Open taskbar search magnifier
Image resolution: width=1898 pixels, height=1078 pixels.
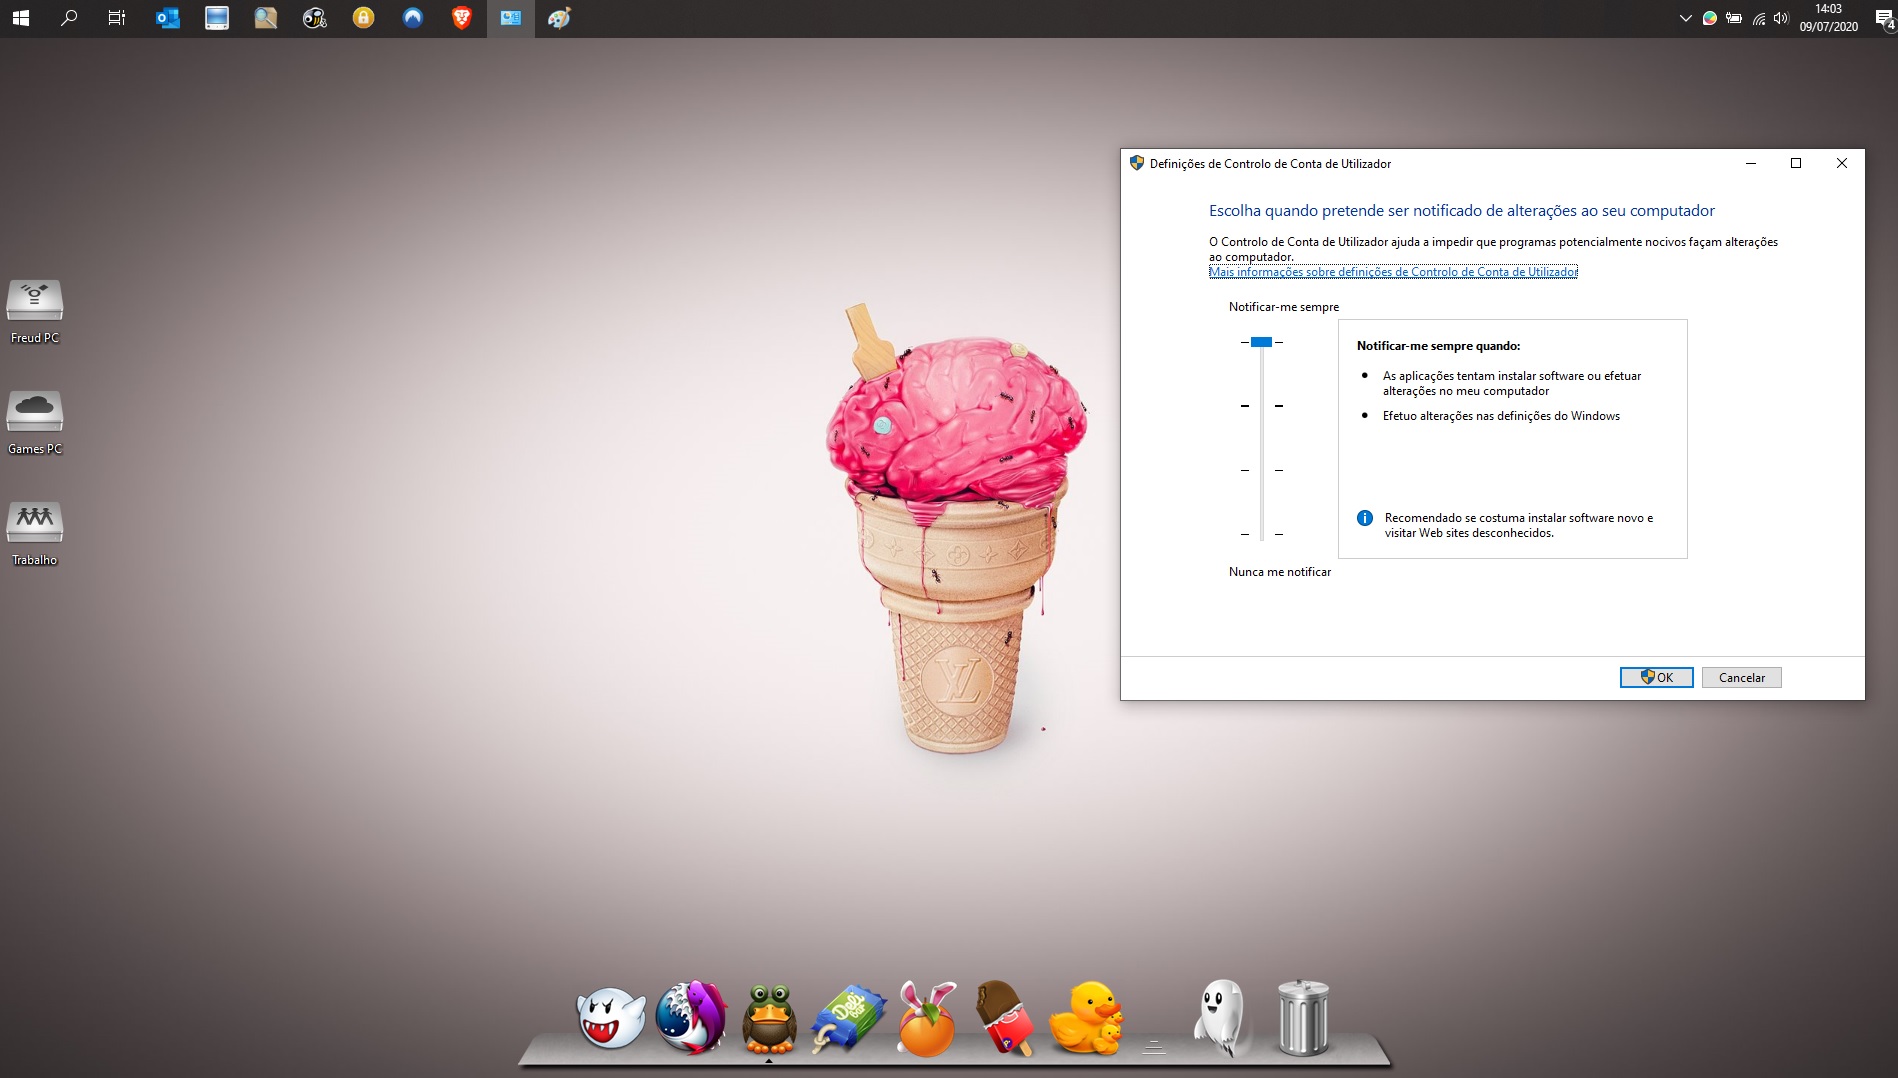point(69,18)
